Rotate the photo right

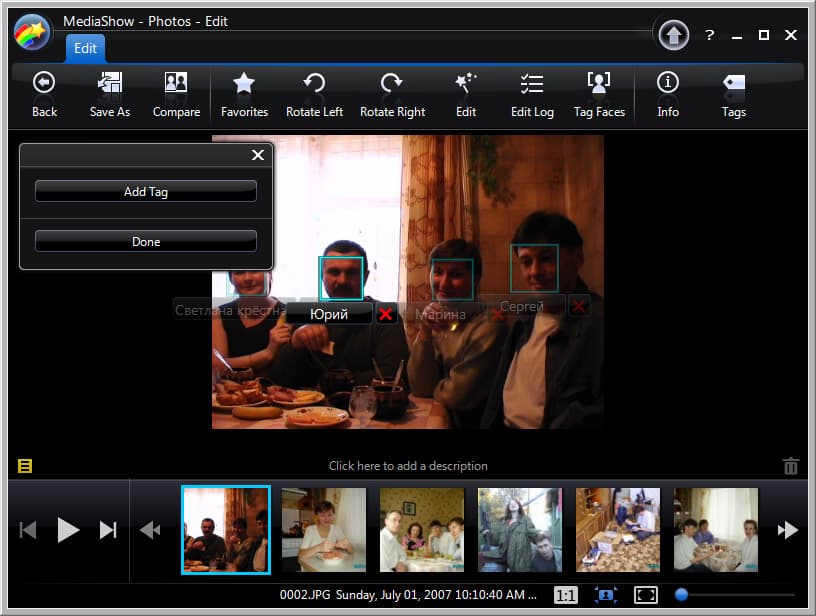click(392, 94)
